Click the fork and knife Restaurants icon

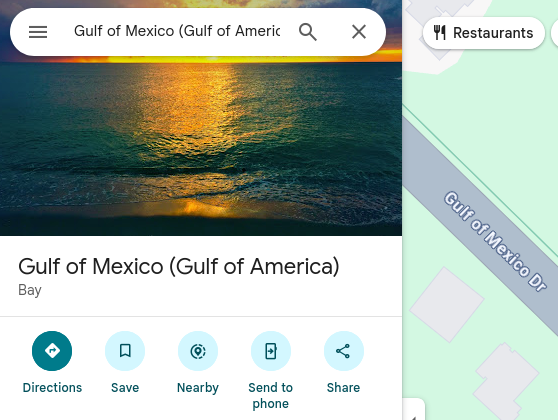click(440, 33)
